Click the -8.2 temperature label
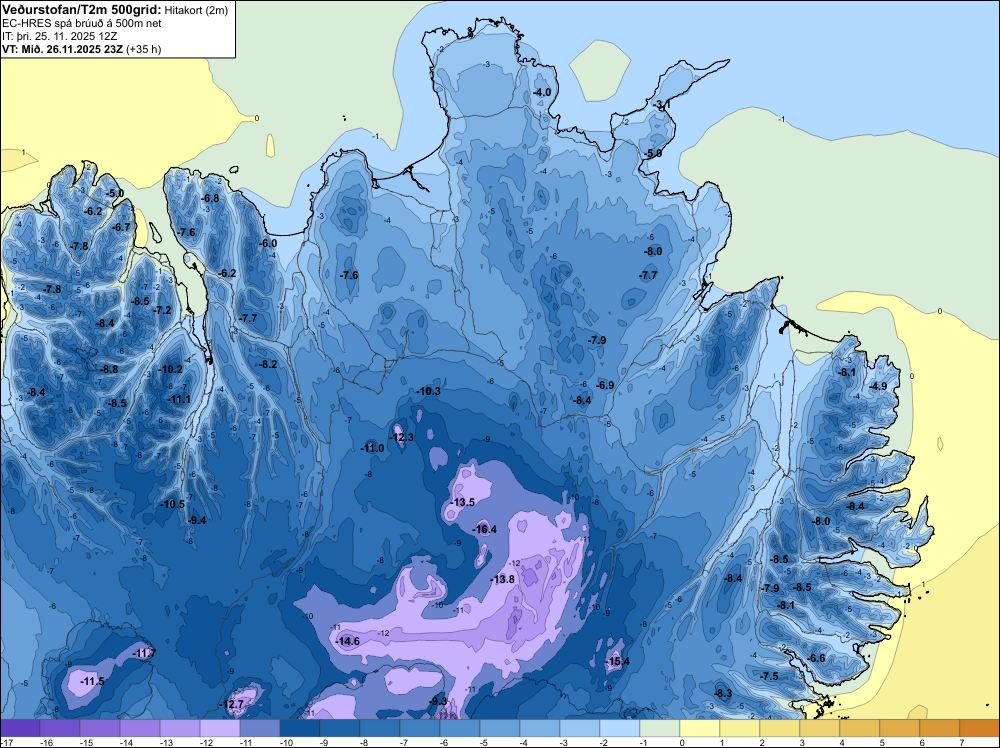The image size is (1000, 748). pyautogui.click(x=268, y=364)
